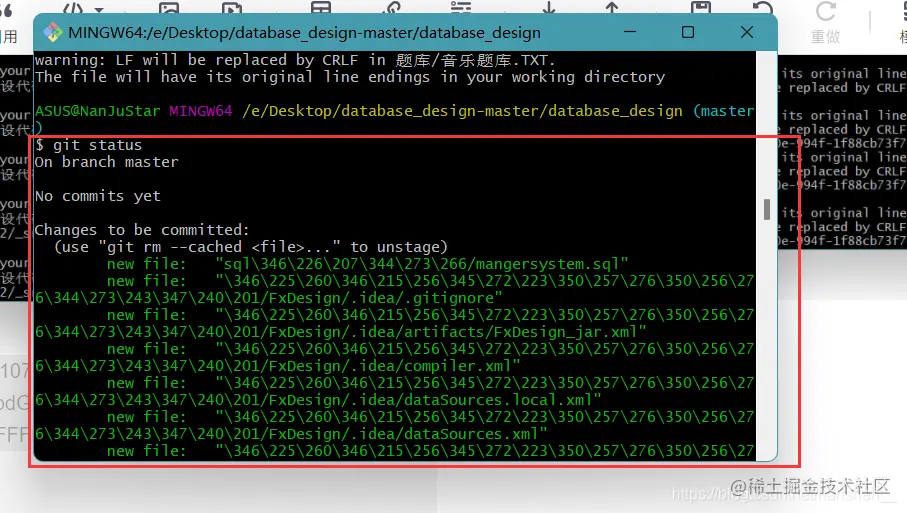The height and width of the screenshot is (513, 907).
Task: Click the line ending in "compiler.xml"
Action: click(278, 367)
